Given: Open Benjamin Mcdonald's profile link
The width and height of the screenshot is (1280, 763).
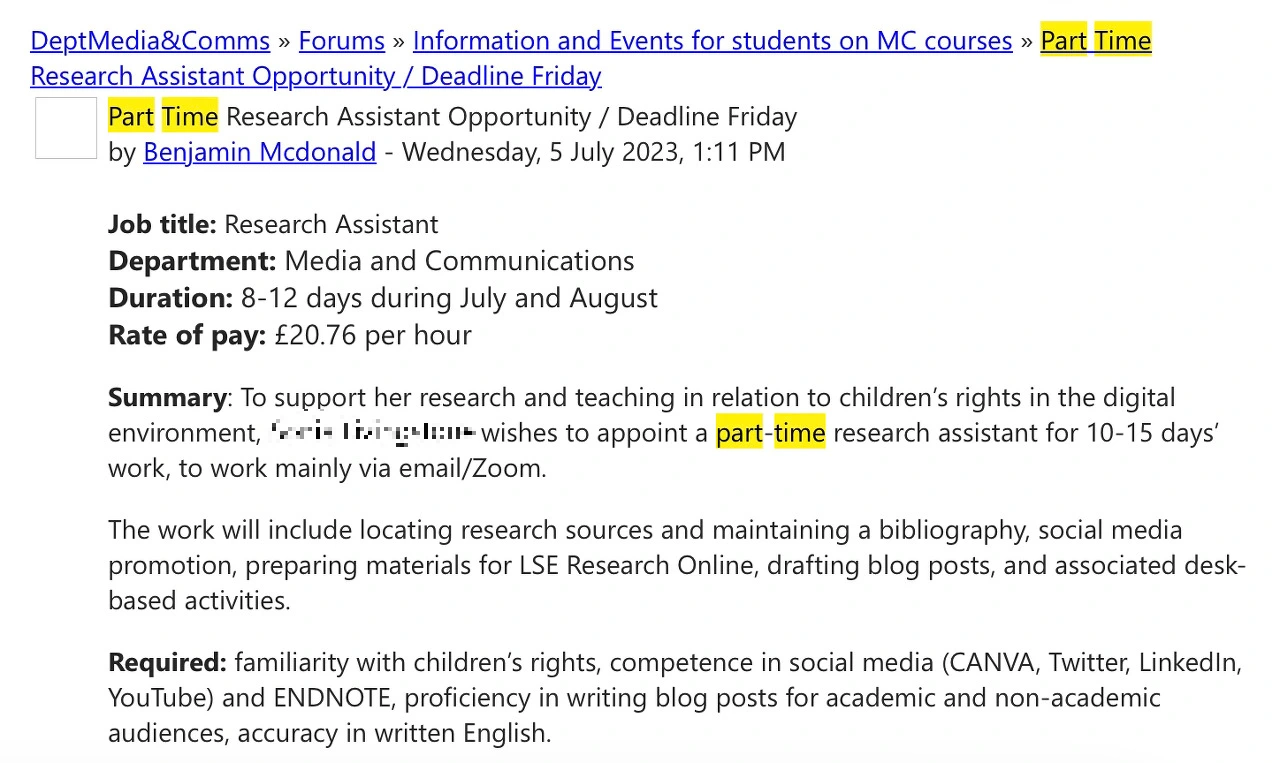Looking at the screenshot, I should 260,152.
